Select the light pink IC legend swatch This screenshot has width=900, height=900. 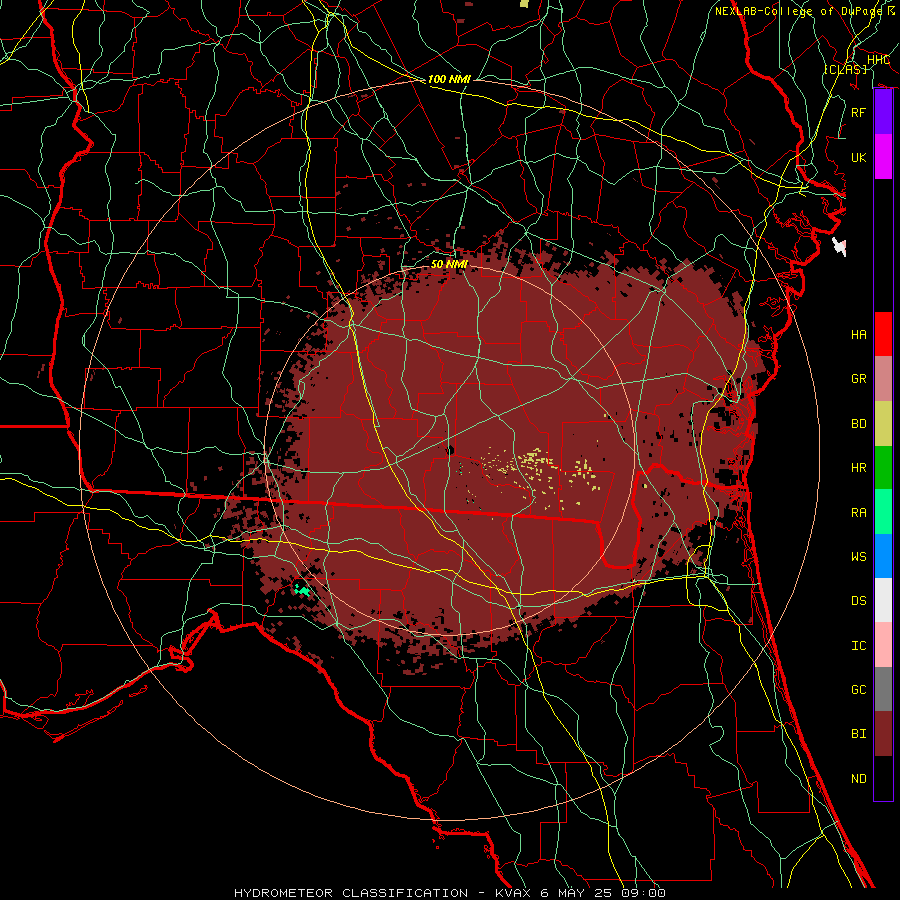[x=883, y=645]
